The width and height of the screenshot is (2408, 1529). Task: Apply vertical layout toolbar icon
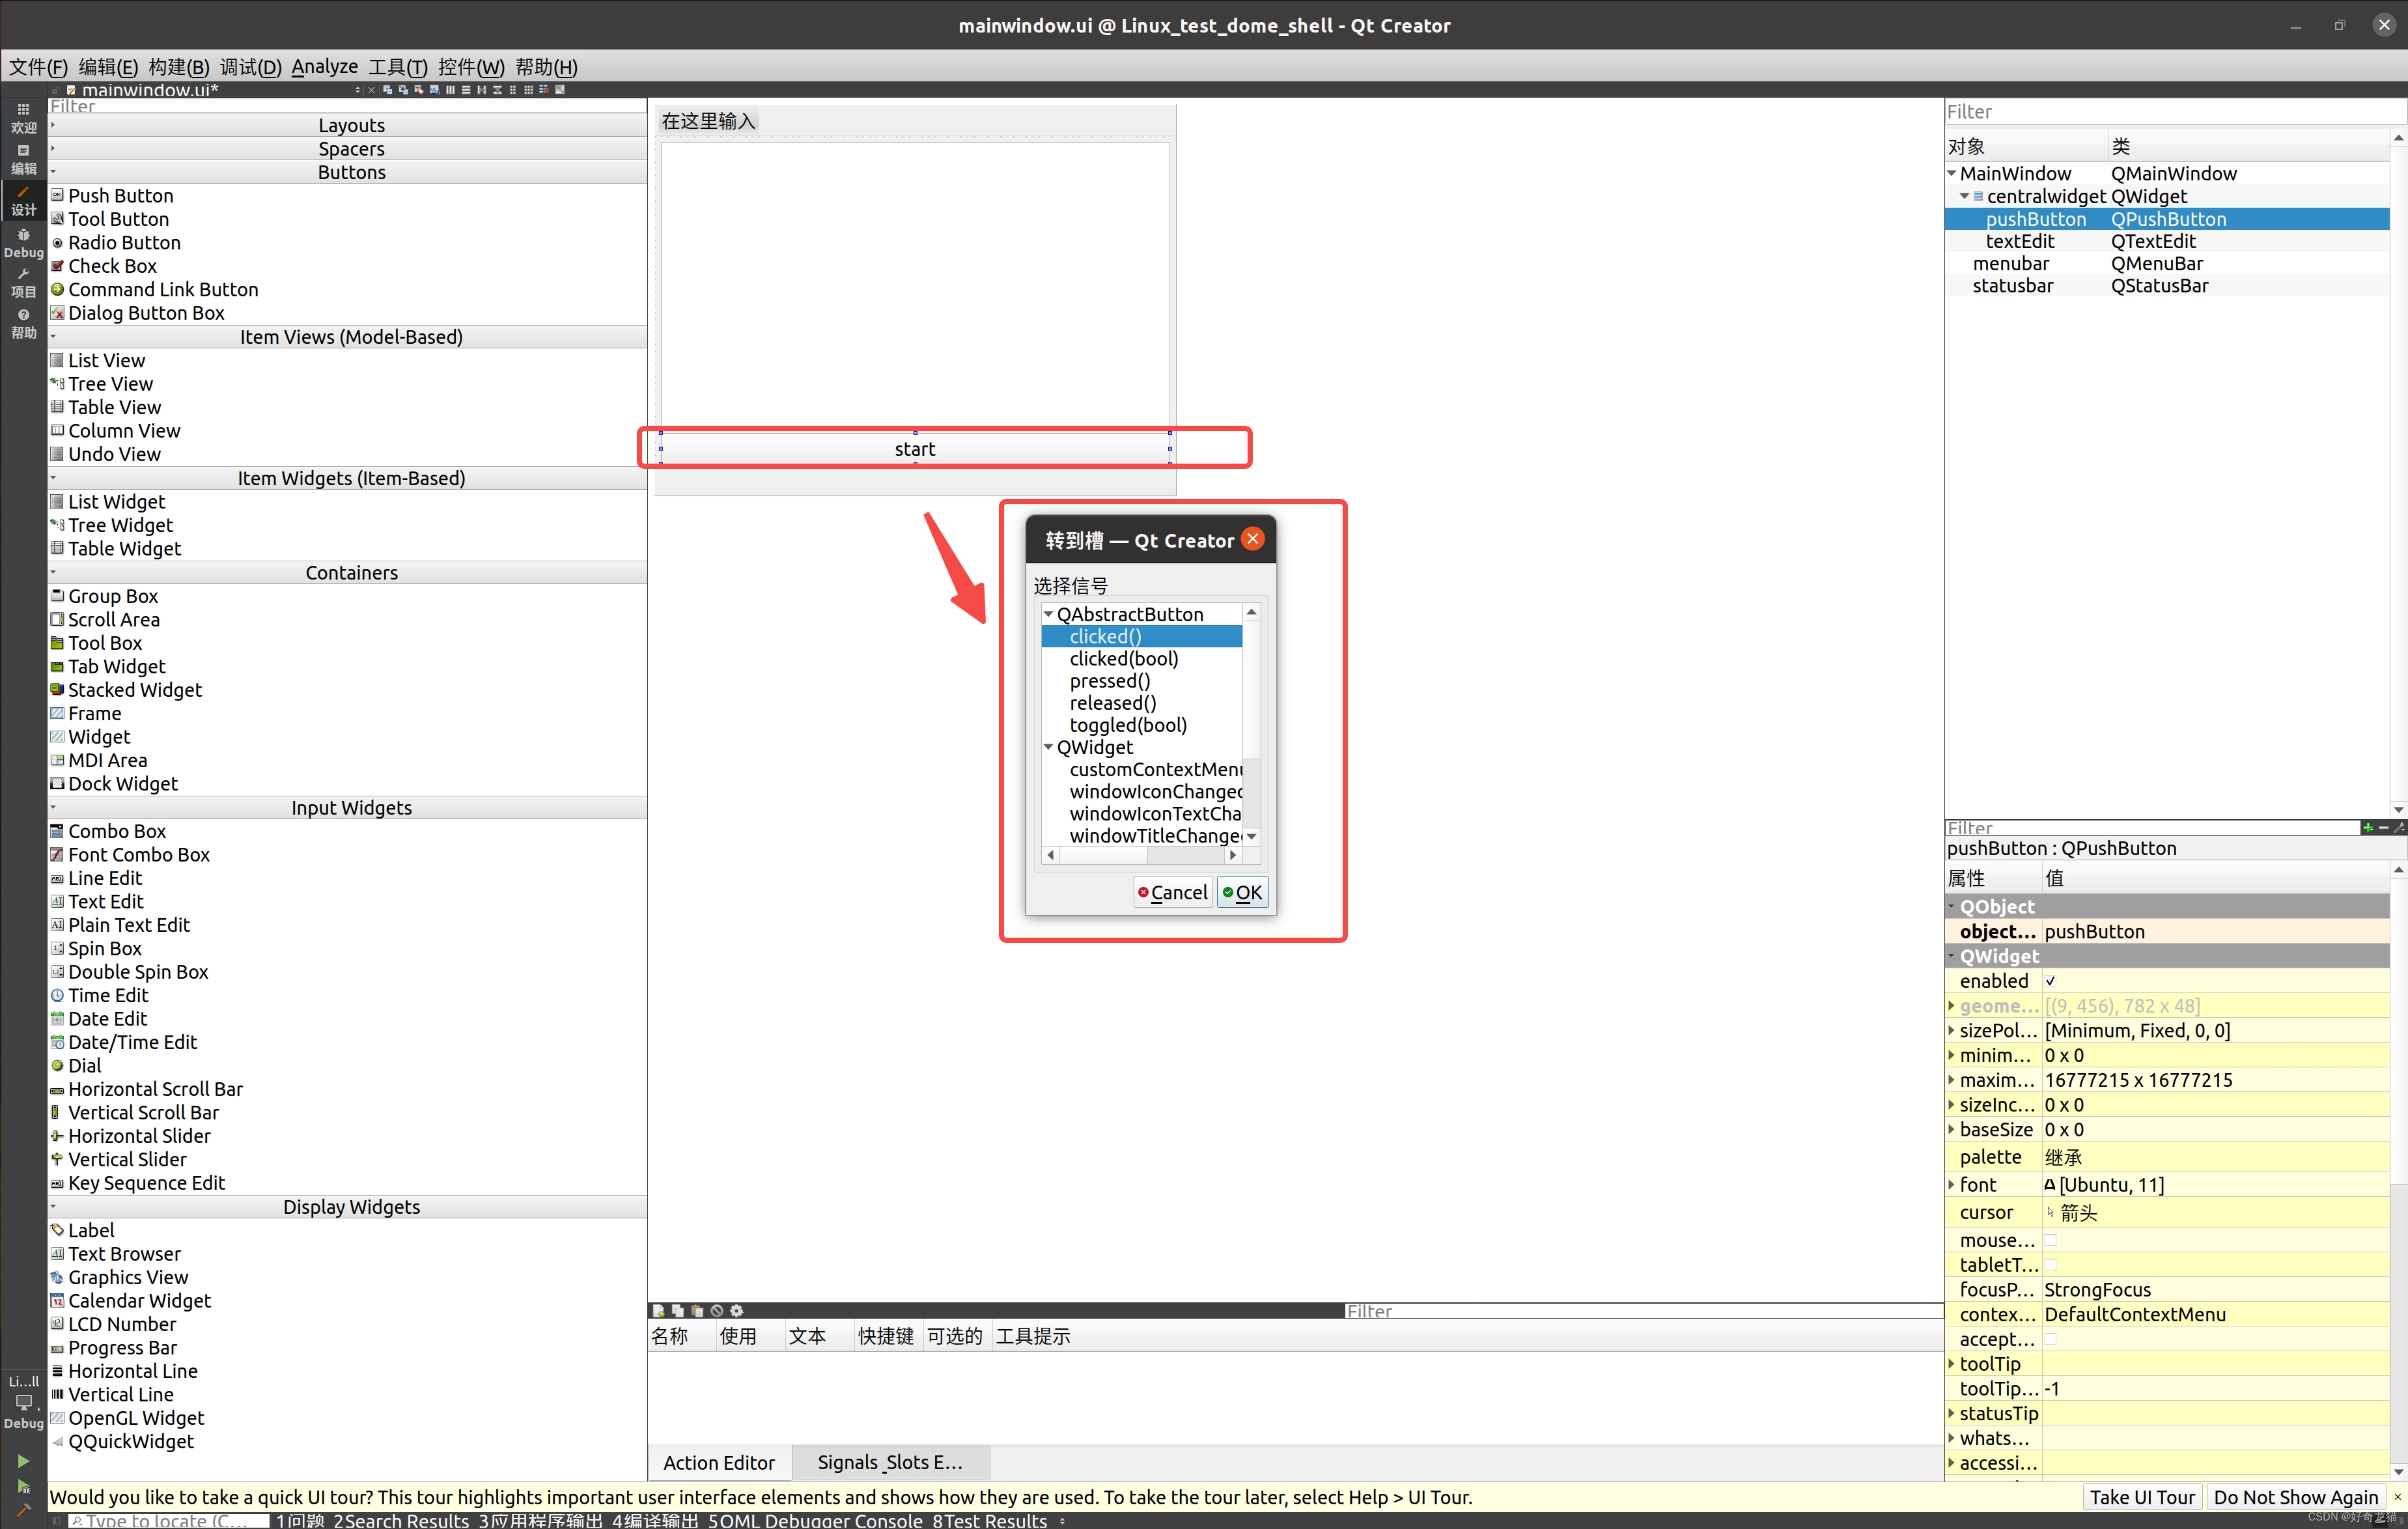(466, 90)
